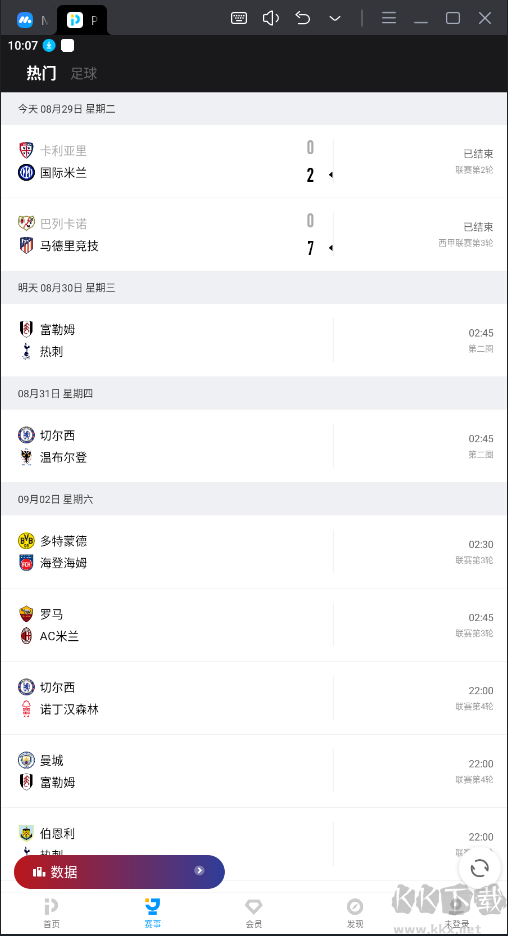
Task: Click the 多特蒙德 team badge
Action: pos(26,541)
